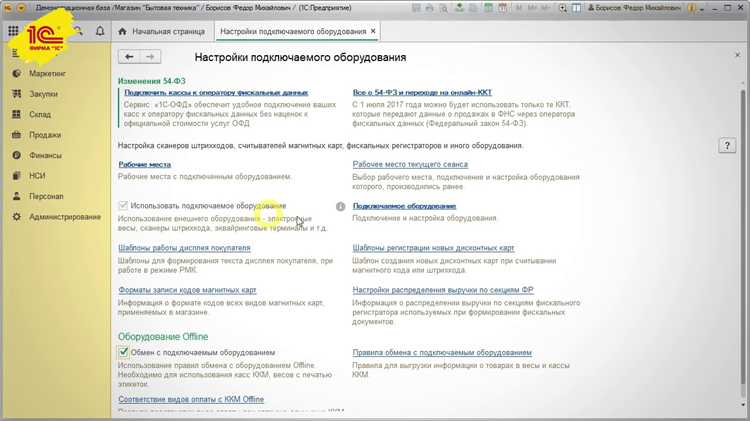Go forward with the right arrow button
Screen dimensions: 750x421
pos(150,57)
